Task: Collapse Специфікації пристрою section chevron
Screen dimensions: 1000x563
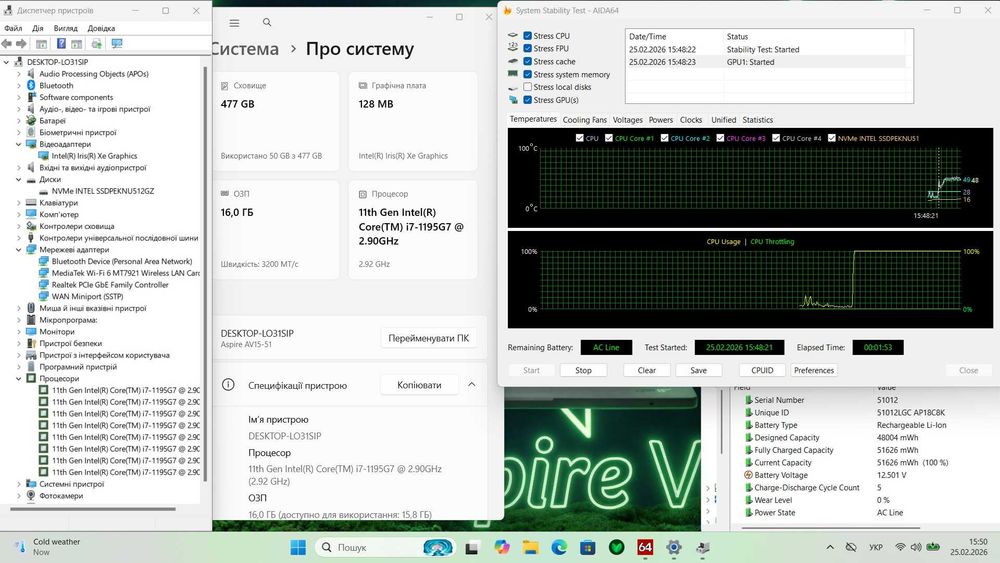Action: 471,384
